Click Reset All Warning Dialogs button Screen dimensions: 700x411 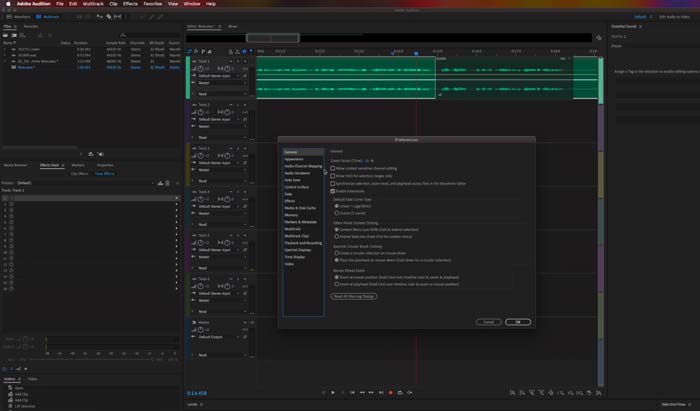pyautogui.click(x=354, y=296)
